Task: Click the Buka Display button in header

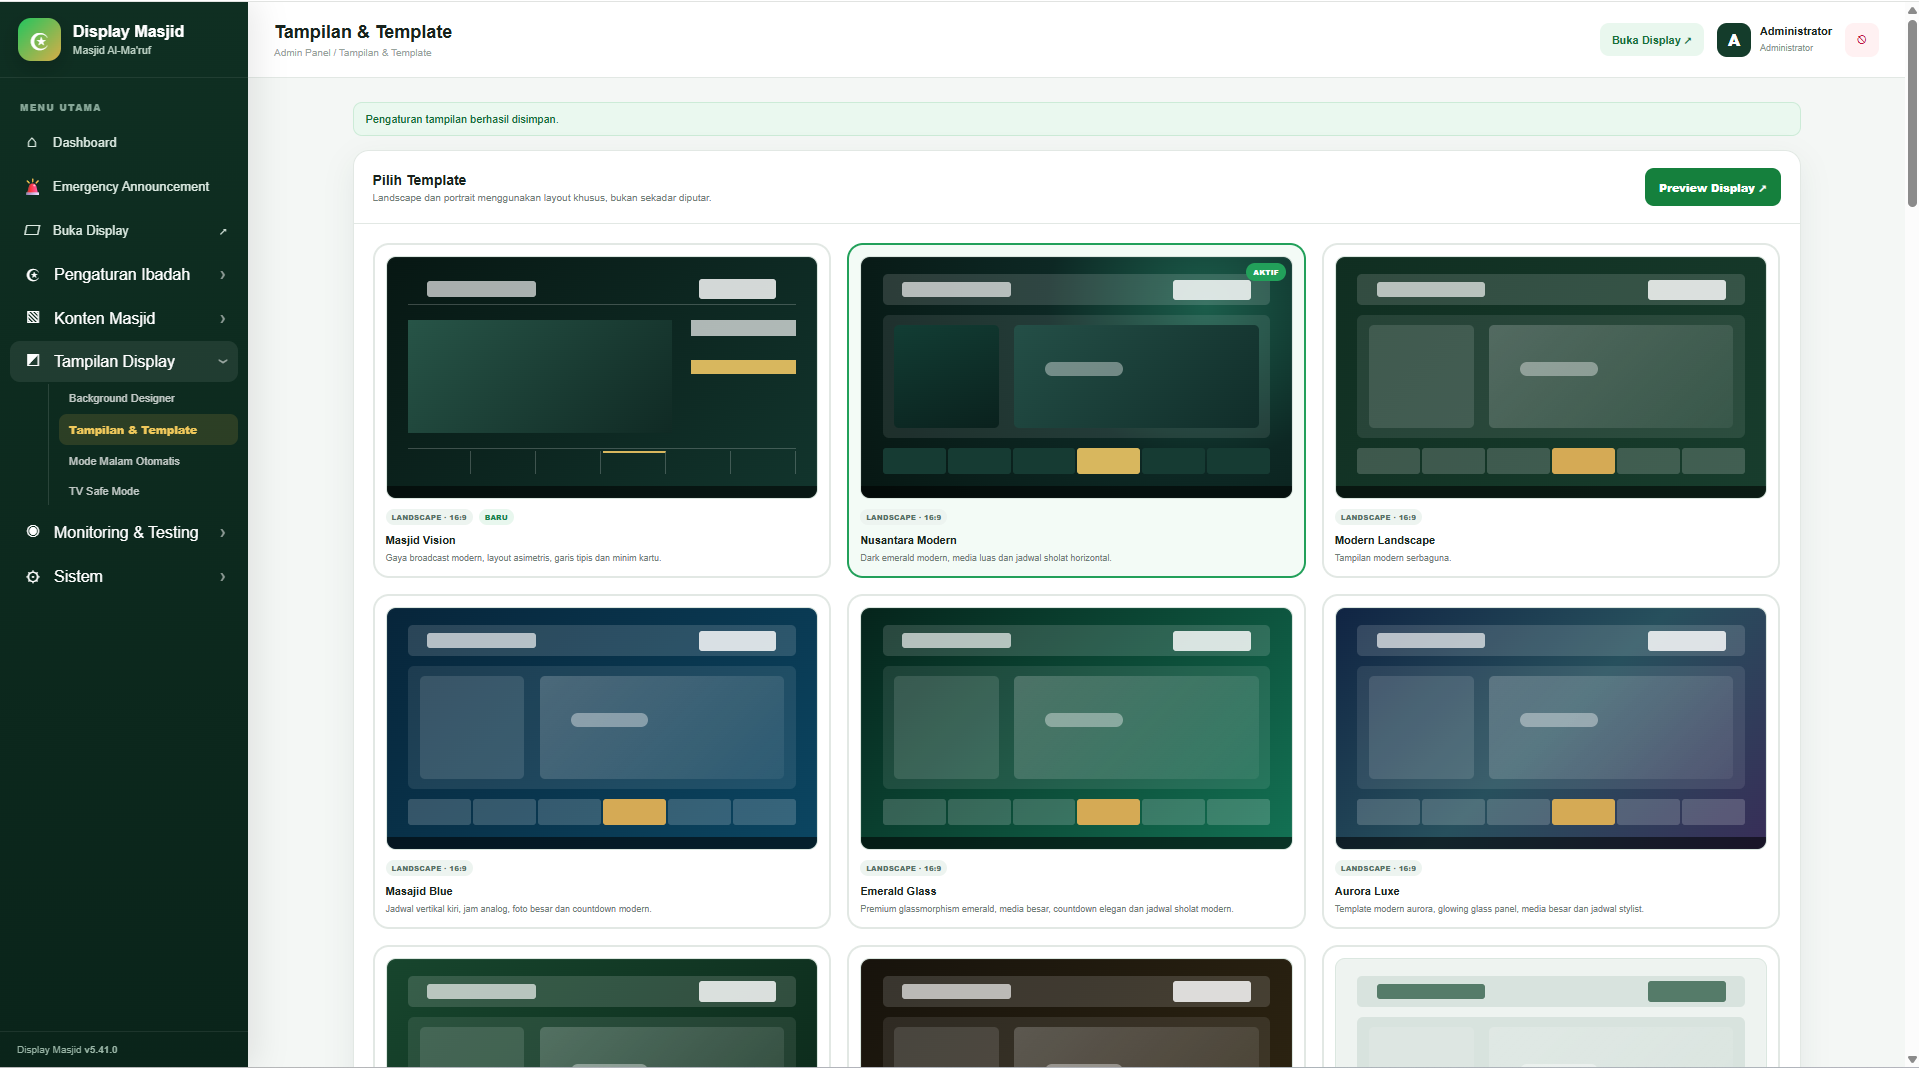Action: 1651,40
